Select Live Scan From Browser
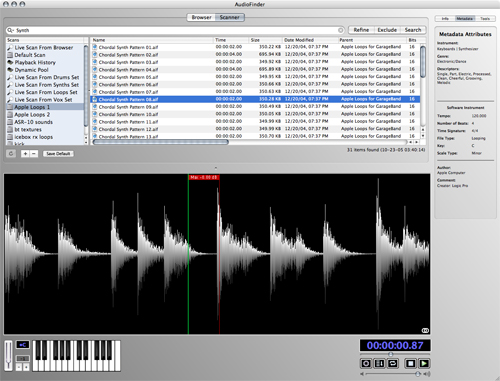The image size is (500, 381). coord(44,48)
